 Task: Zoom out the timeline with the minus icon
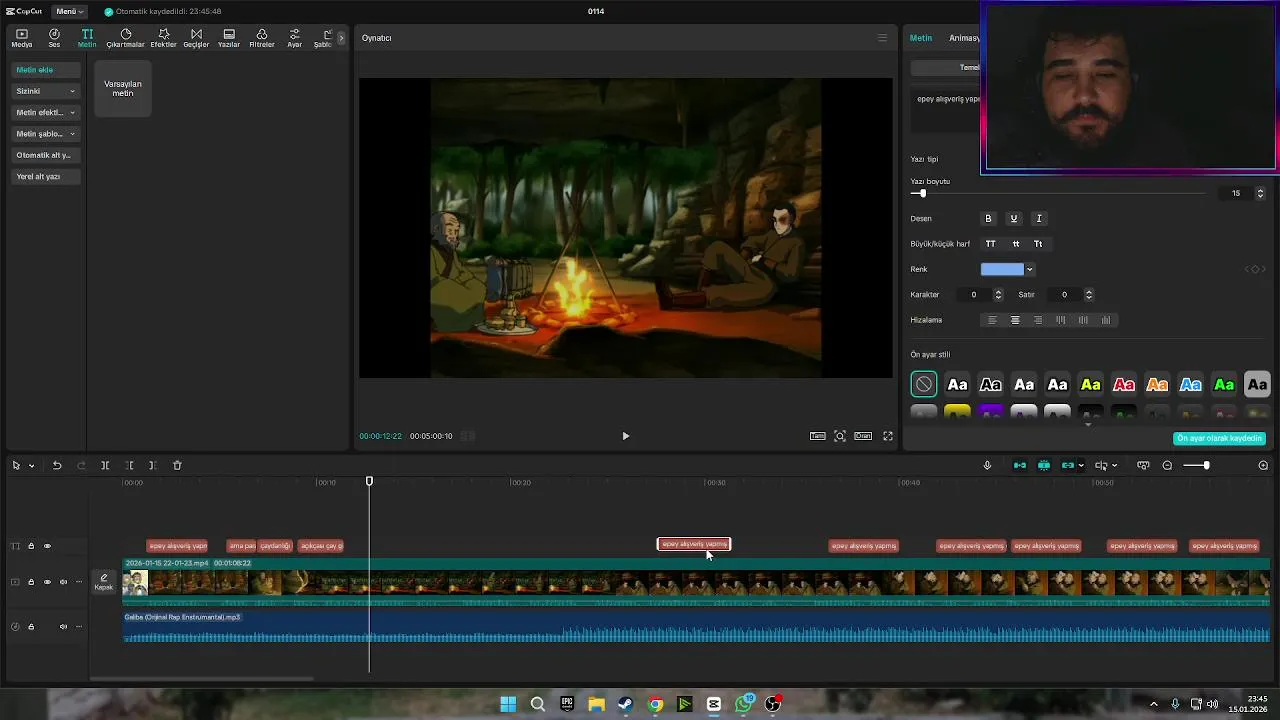pyautogui.click(x=1167, y=465)
